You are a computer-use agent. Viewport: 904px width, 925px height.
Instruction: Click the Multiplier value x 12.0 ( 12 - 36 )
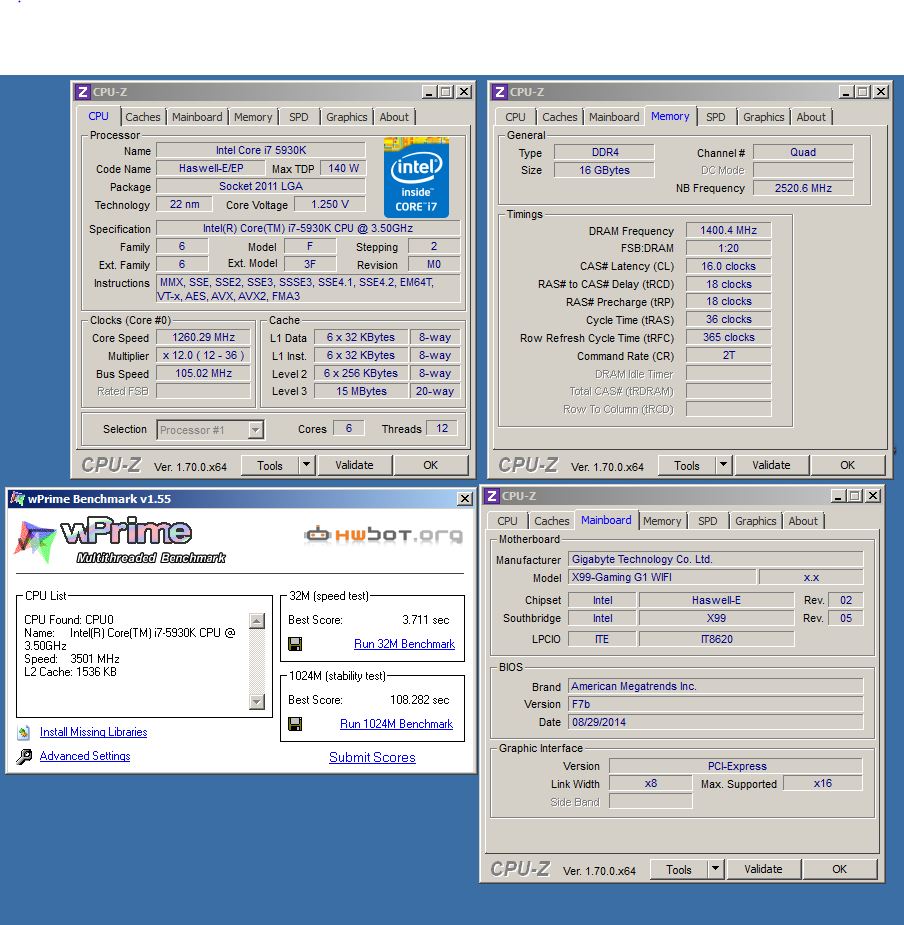203,355
